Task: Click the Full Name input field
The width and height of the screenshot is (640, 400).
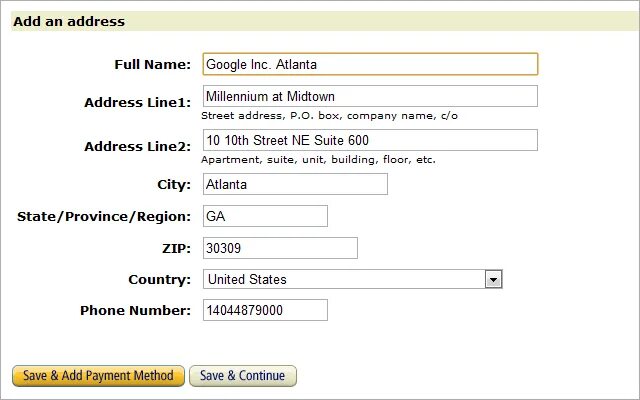Action: 370,64
